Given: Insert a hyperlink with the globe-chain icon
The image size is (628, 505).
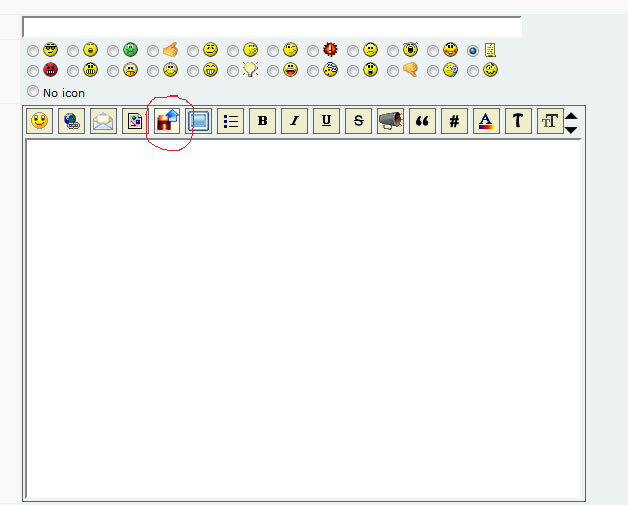Looking at the screenshot, I should pyautogui.click(x=71, y=121).
